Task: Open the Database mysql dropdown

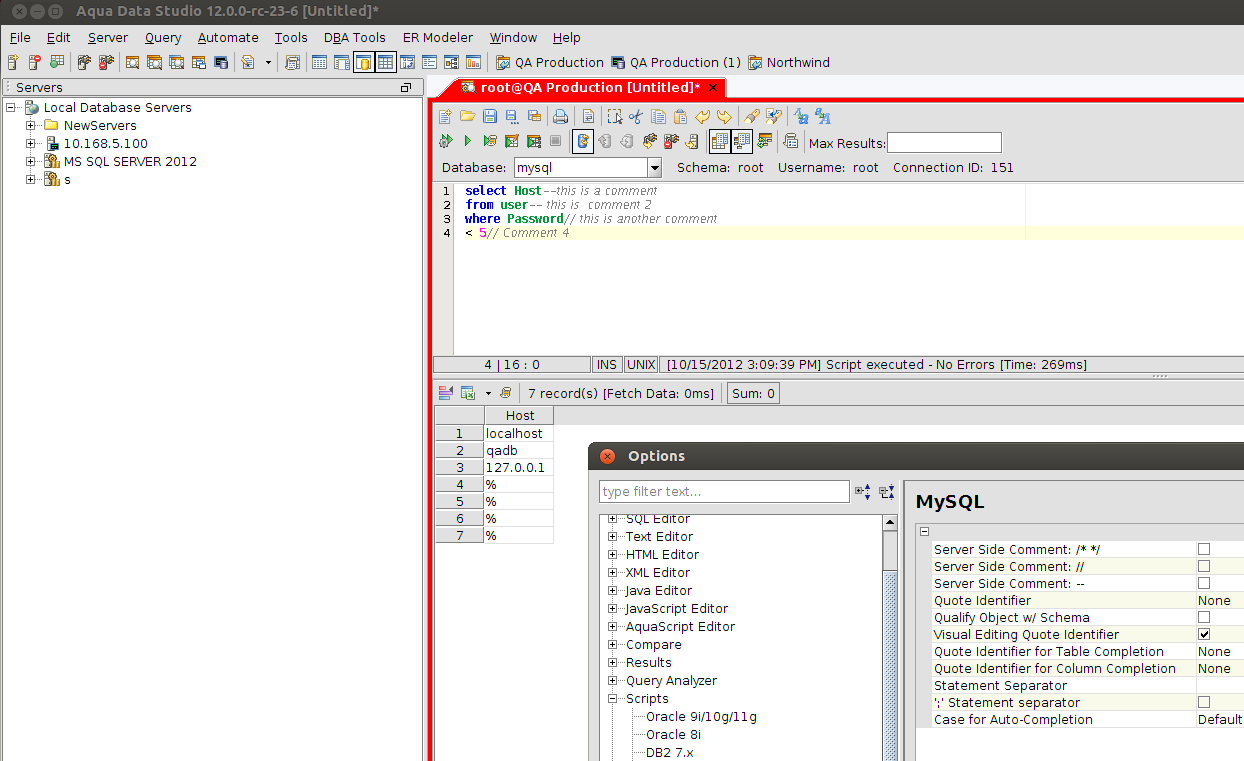Action: click(x=654, y=168)
